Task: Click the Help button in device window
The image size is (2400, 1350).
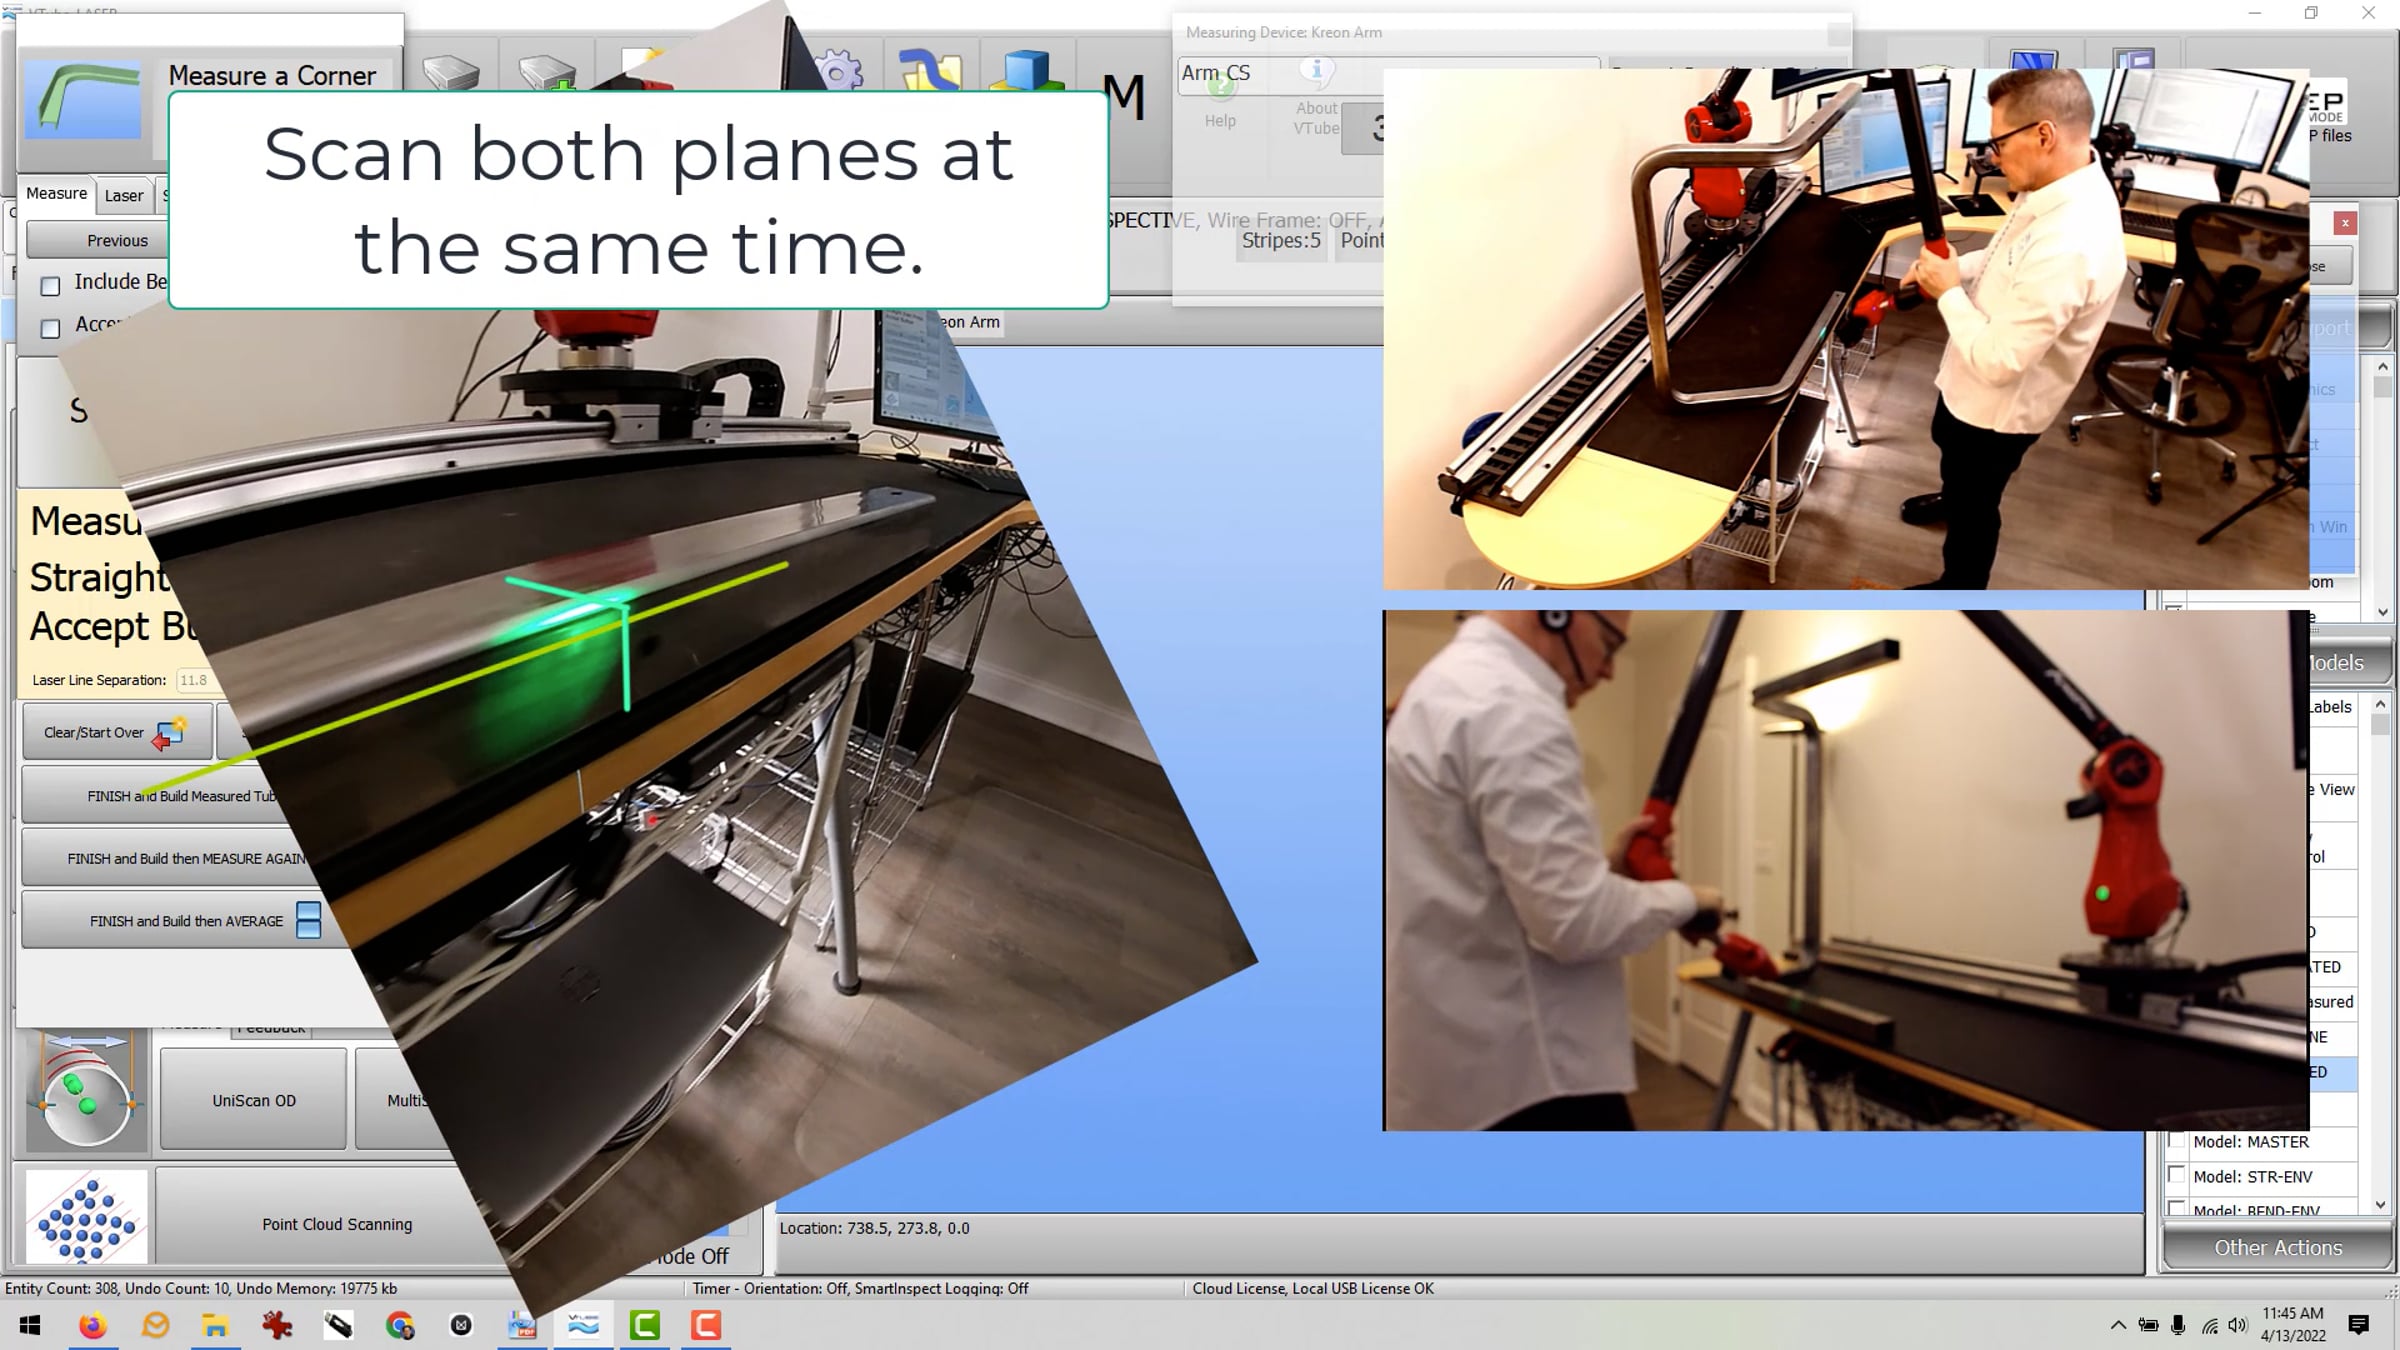Action: tap(1220, 101)
